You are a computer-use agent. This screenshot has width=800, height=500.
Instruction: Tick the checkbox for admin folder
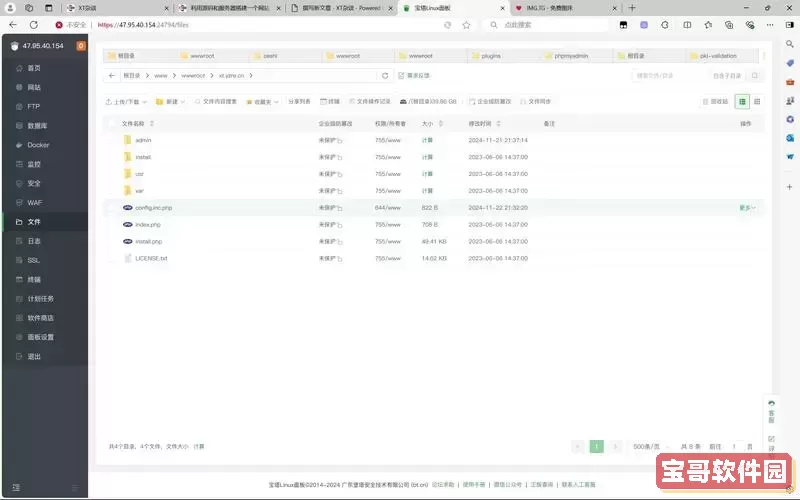point(112,140)
